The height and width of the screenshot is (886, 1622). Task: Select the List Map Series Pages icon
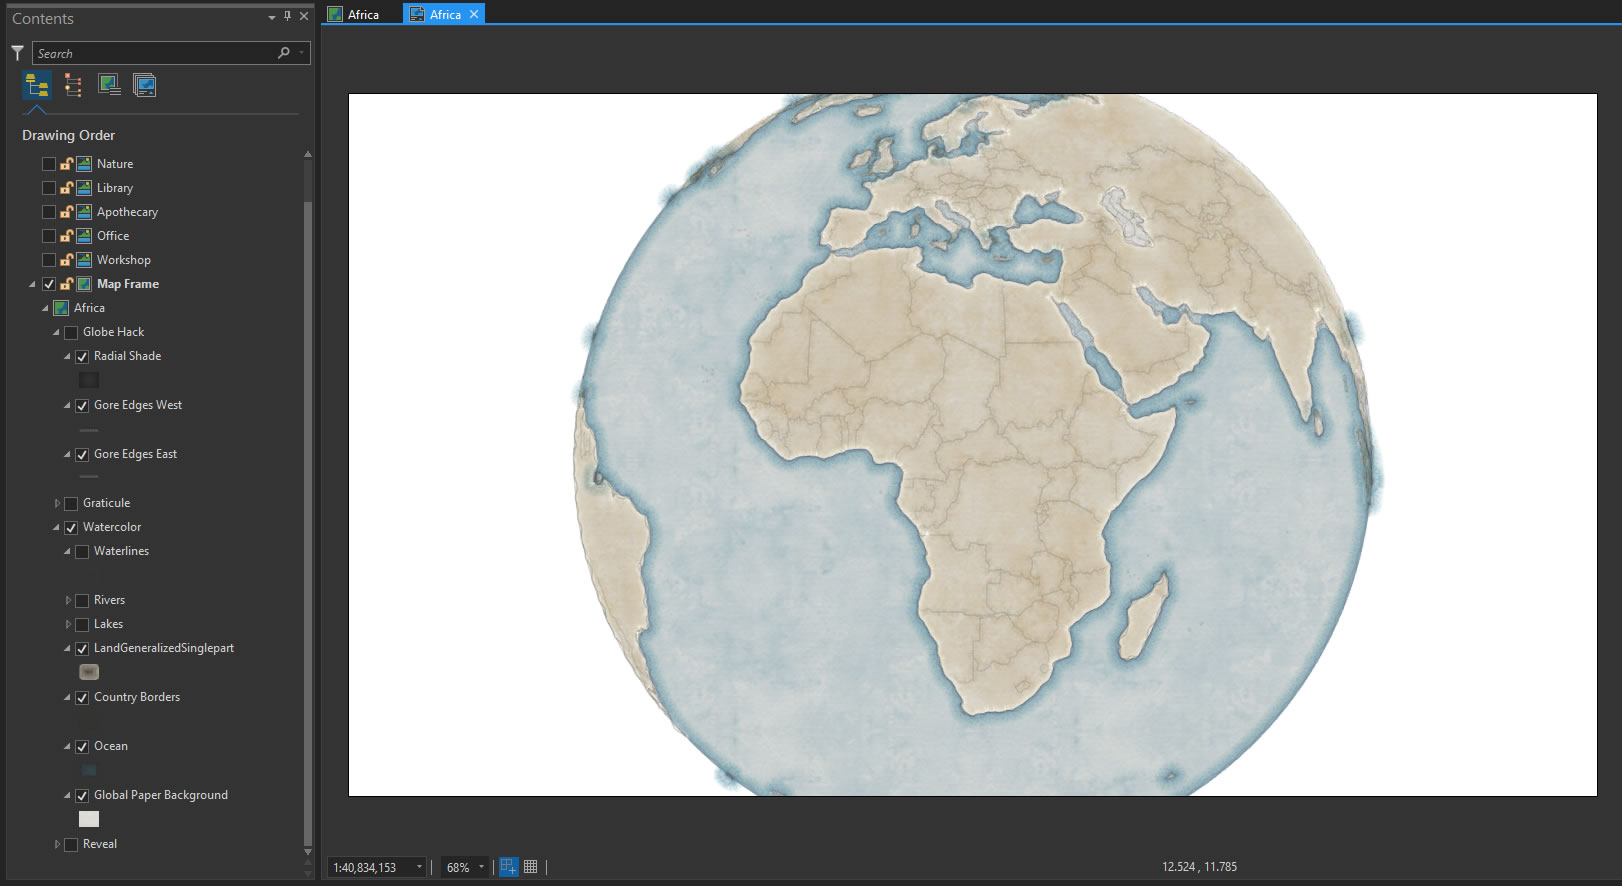(144, 86)
